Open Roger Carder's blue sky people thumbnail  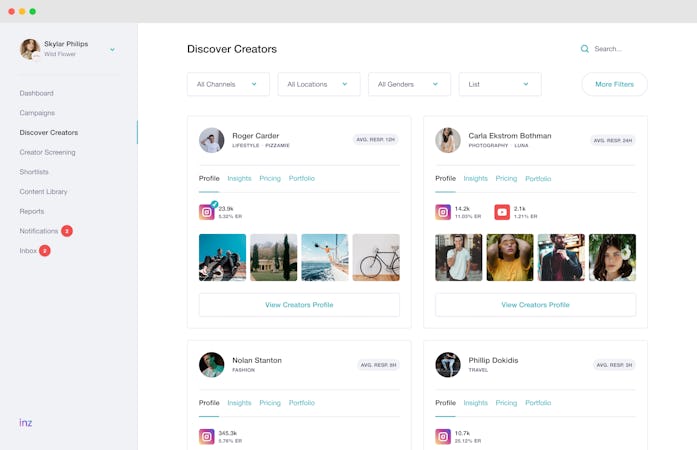pyautogui.click(x=222, y=257)
